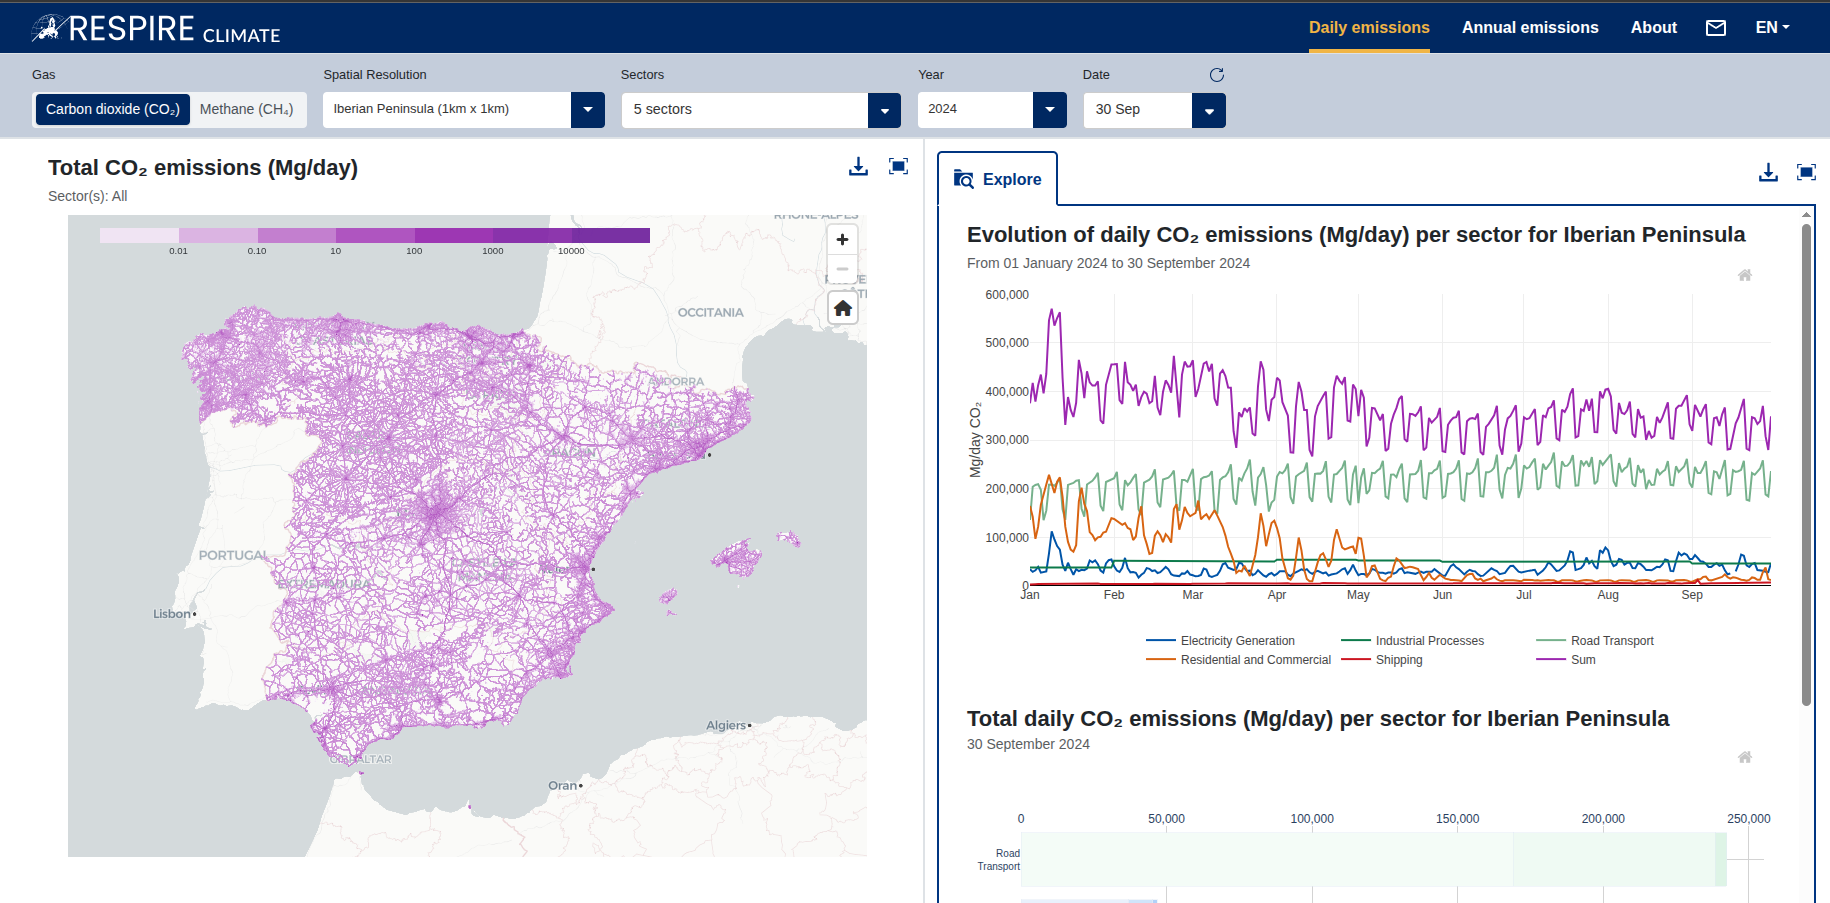The image size is (1830, 903).
Task: Open the Year dropdown
Action: (x=1049, y=110)
